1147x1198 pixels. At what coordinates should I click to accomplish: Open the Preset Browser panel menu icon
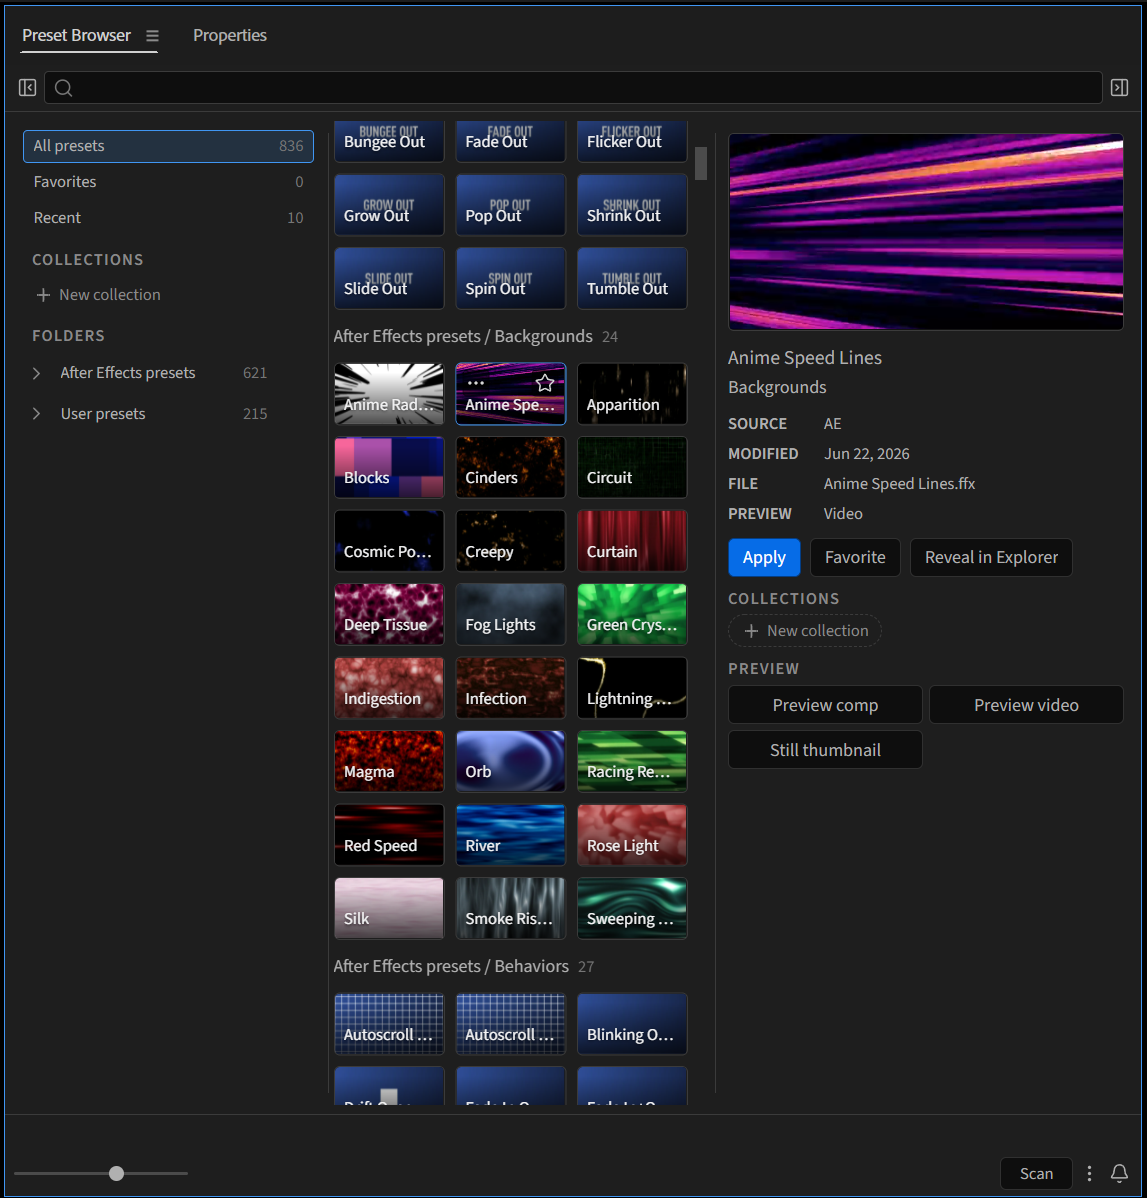coord(152,36)
